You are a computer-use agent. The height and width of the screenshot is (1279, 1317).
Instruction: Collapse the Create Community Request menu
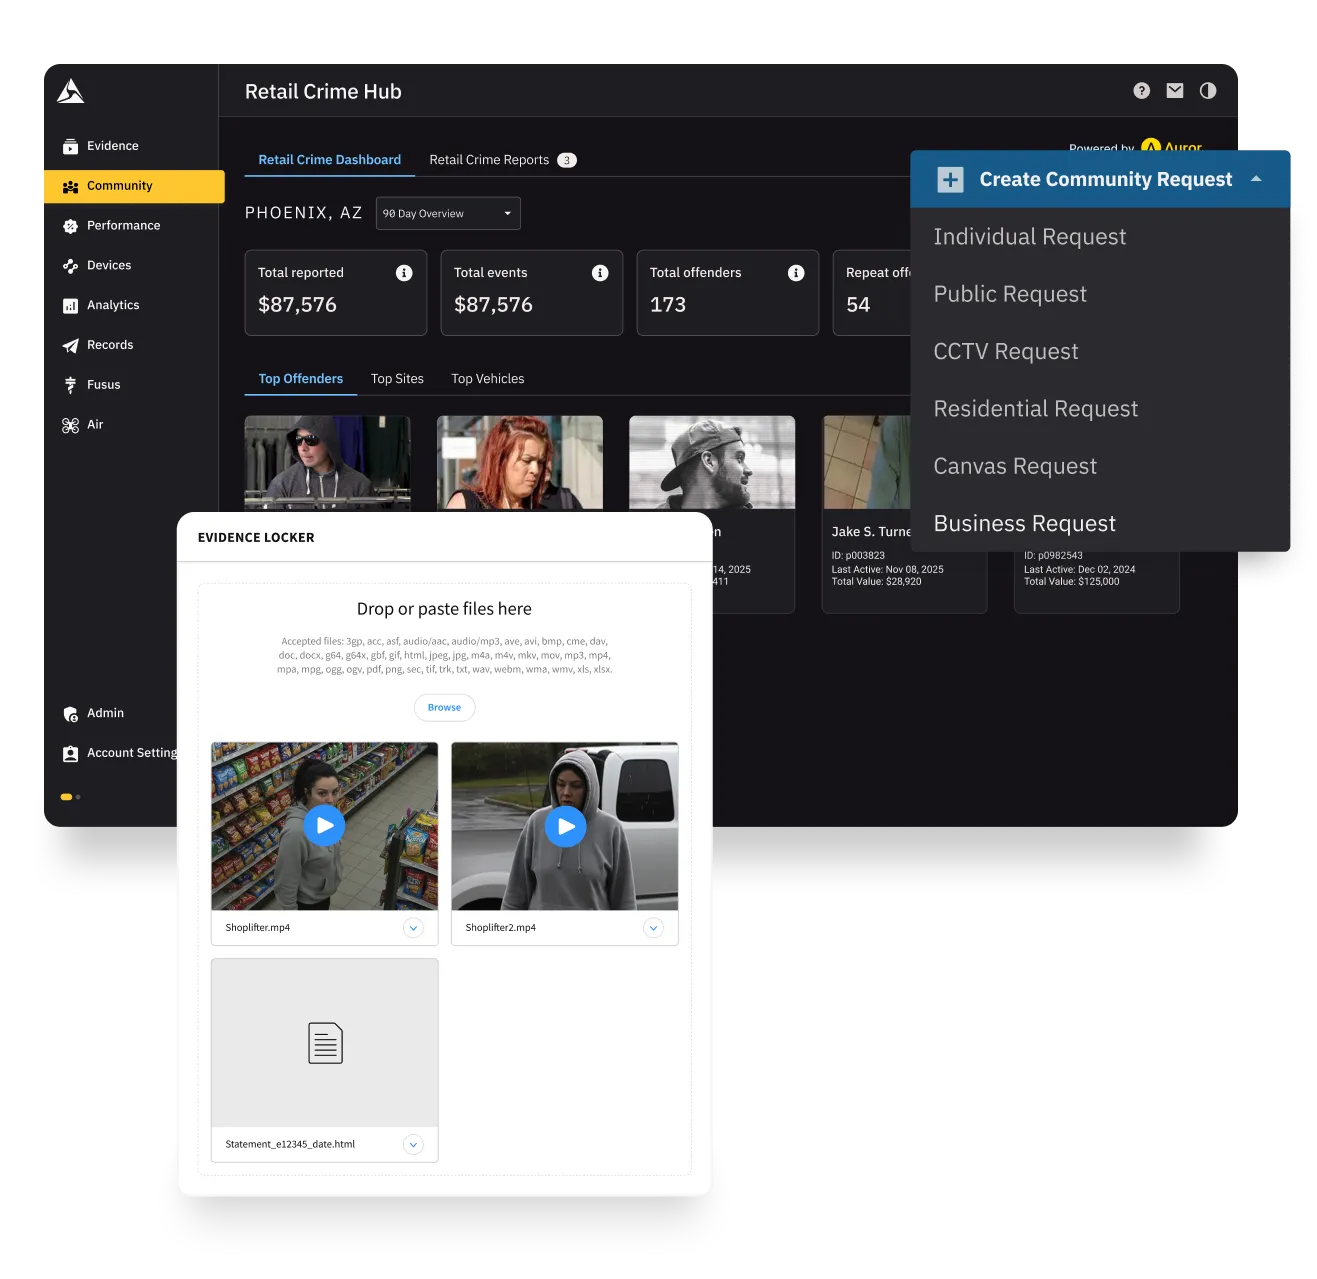pos(1256,179)
